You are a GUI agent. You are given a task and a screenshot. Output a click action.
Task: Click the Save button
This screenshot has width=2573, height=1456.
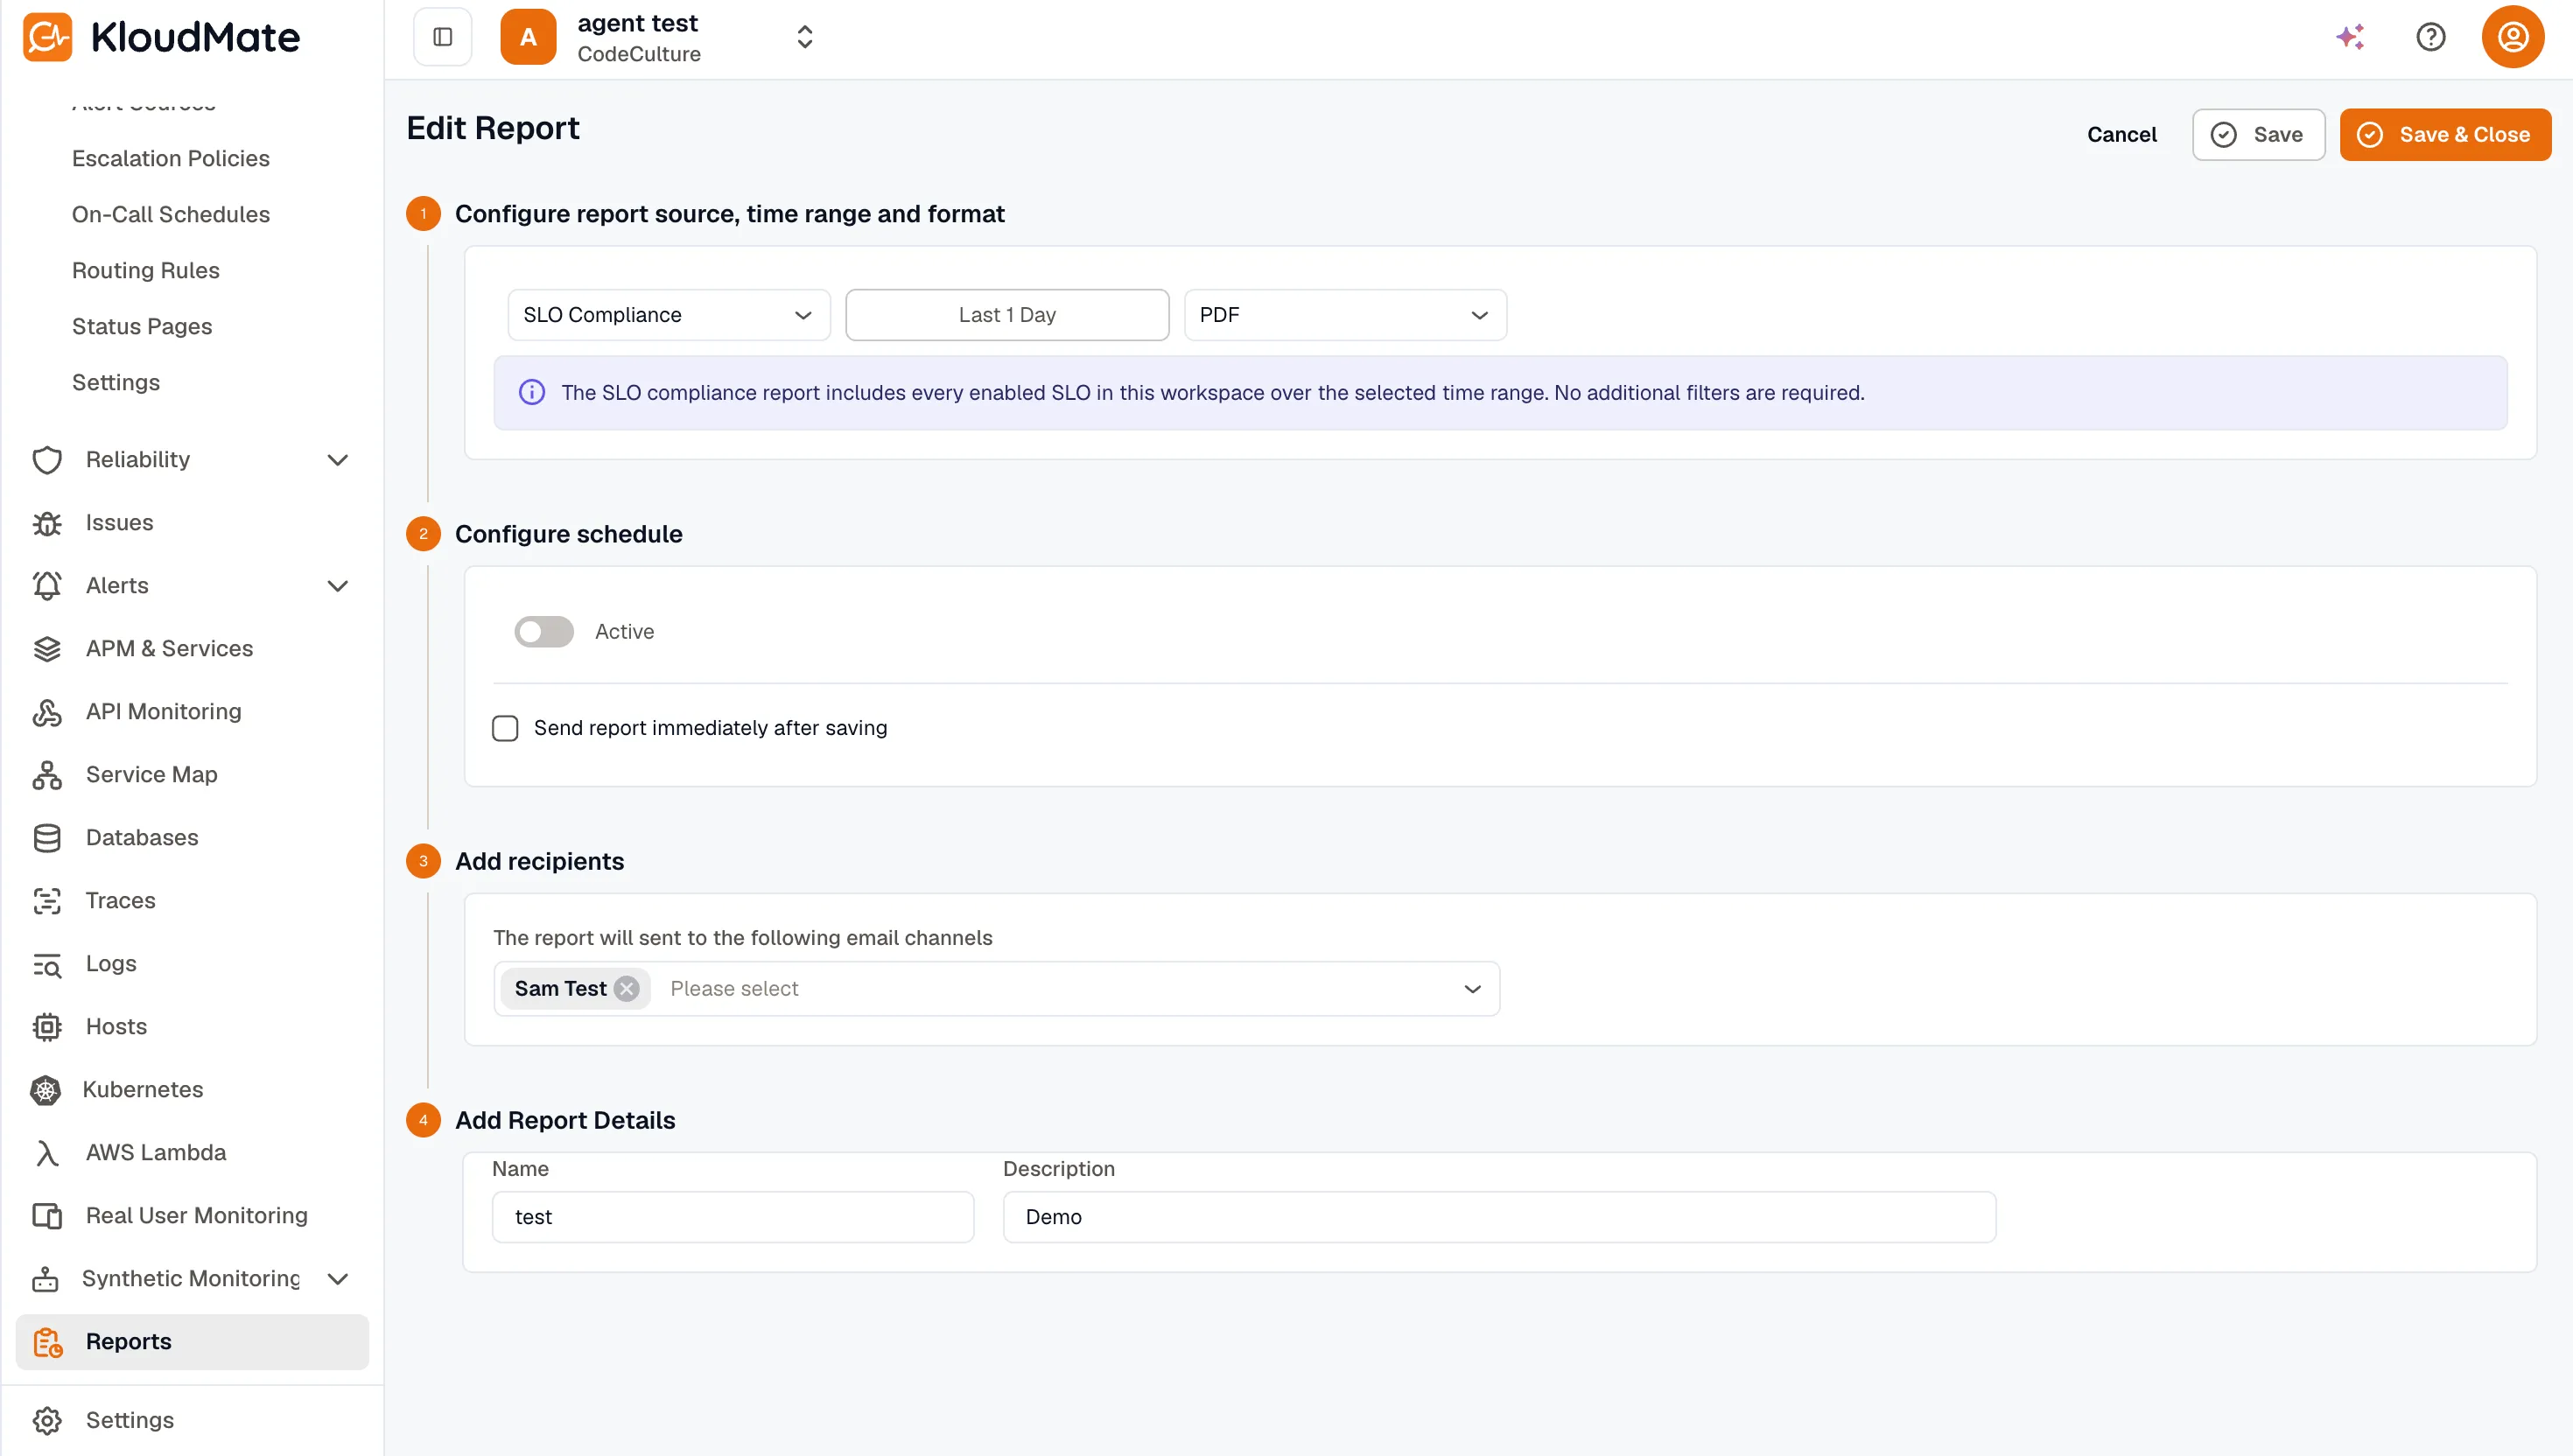pos(2258,135)
